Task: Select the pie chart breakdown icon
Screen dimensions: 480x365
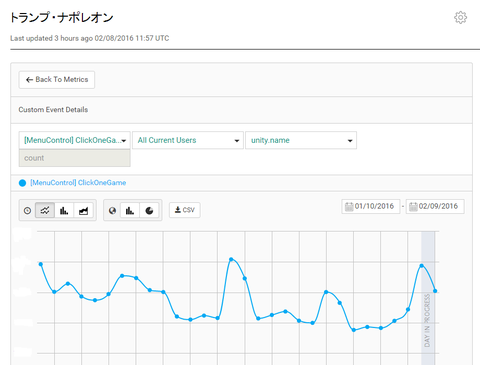Action: [149, 210]
